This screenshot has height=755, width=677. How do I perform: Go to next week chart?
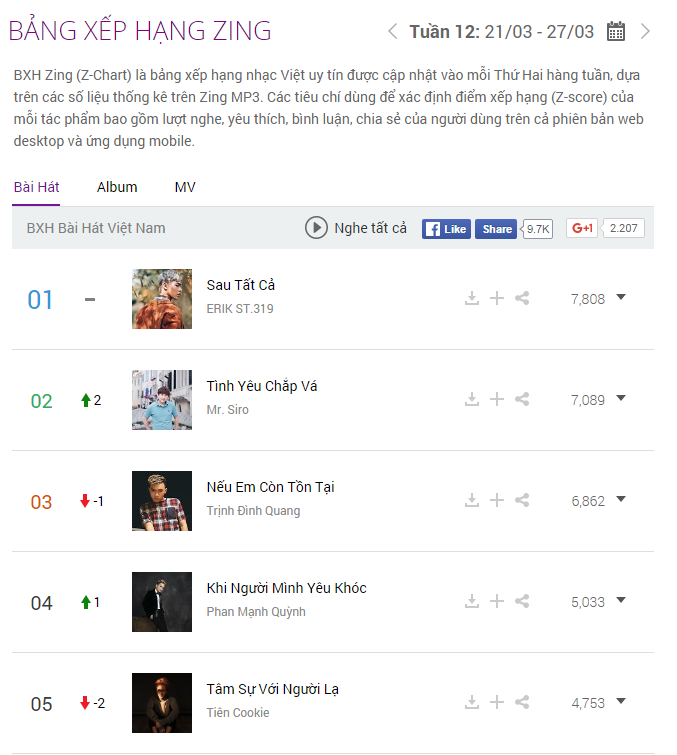point(645,31)
